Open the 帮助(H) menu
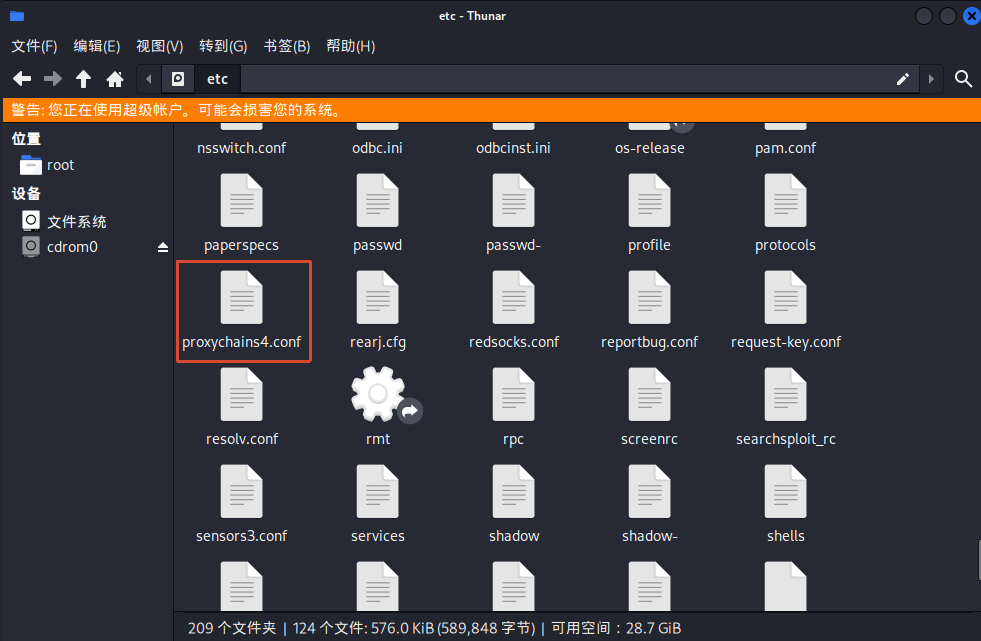 (351, 46)
